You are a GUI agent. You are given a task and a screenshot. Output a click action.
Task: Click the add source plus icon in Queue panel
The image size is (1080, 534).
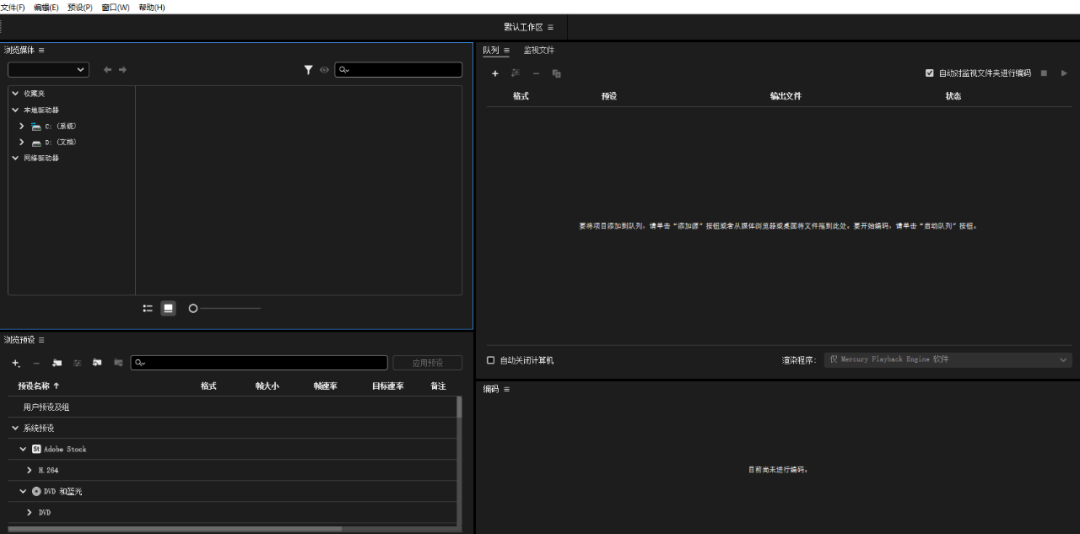pyautogui.click(x=495, y=73)
